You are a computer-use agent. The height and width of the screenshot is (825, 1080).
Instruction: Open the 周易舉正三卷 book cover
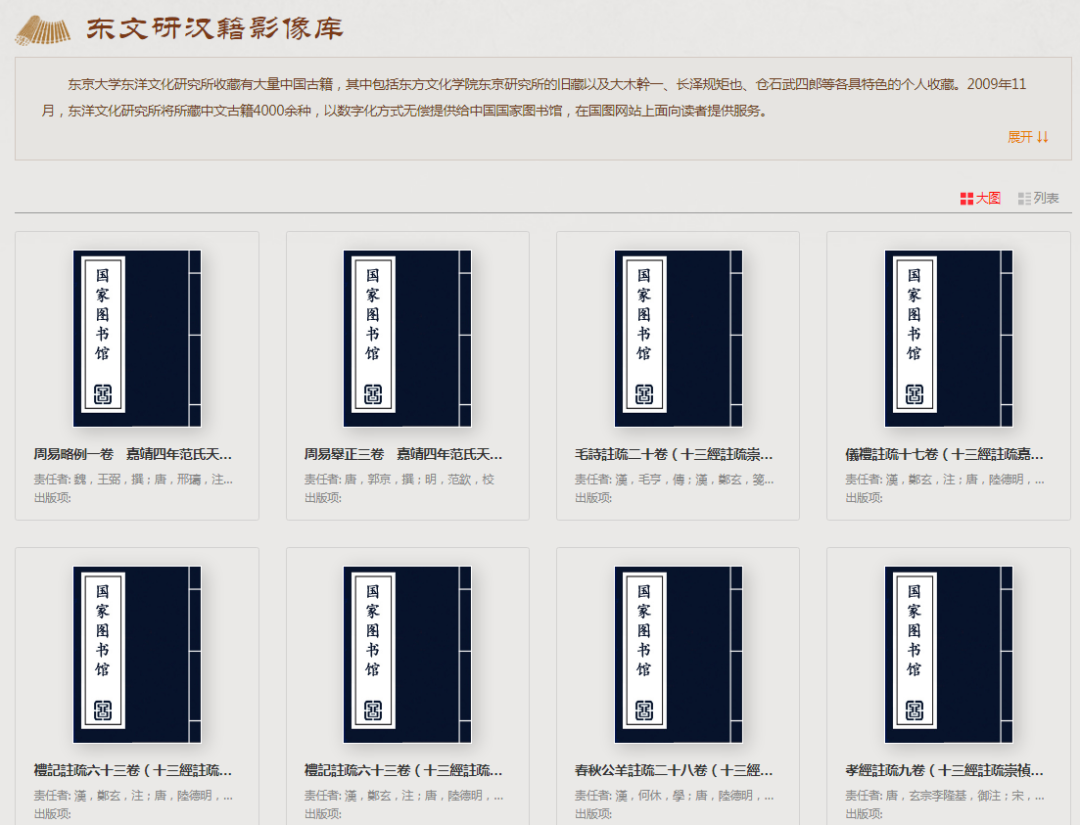(408, 339)
